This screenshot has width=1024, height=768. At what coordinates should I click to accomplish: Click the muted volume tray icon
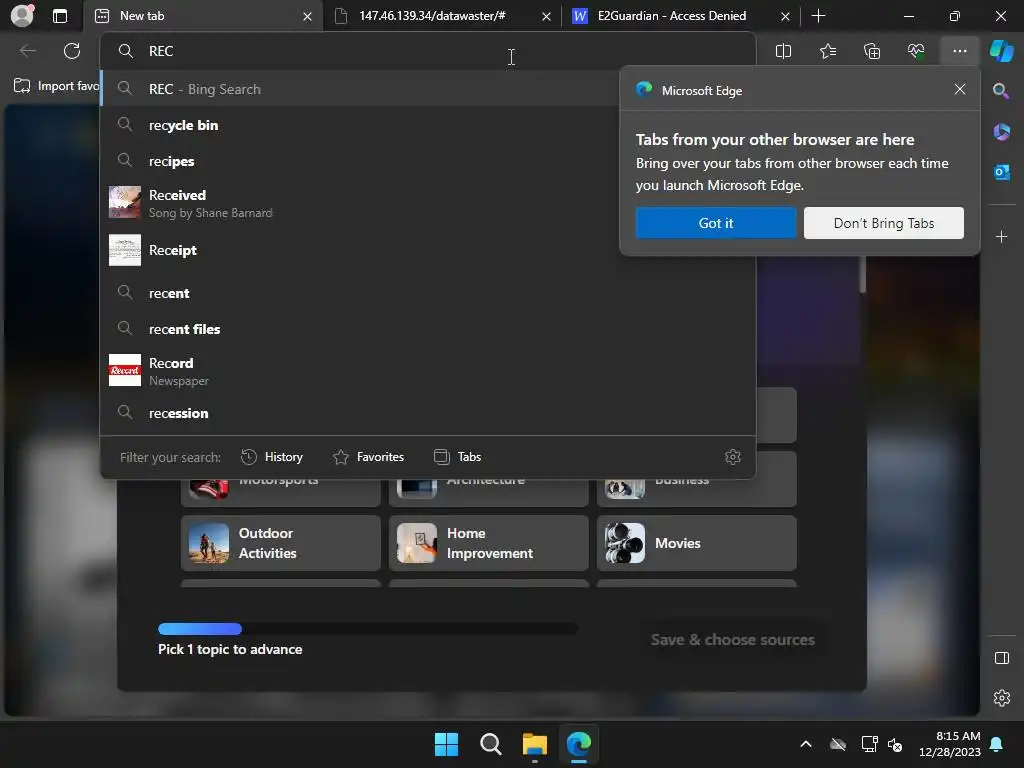[x=895, y=744]
